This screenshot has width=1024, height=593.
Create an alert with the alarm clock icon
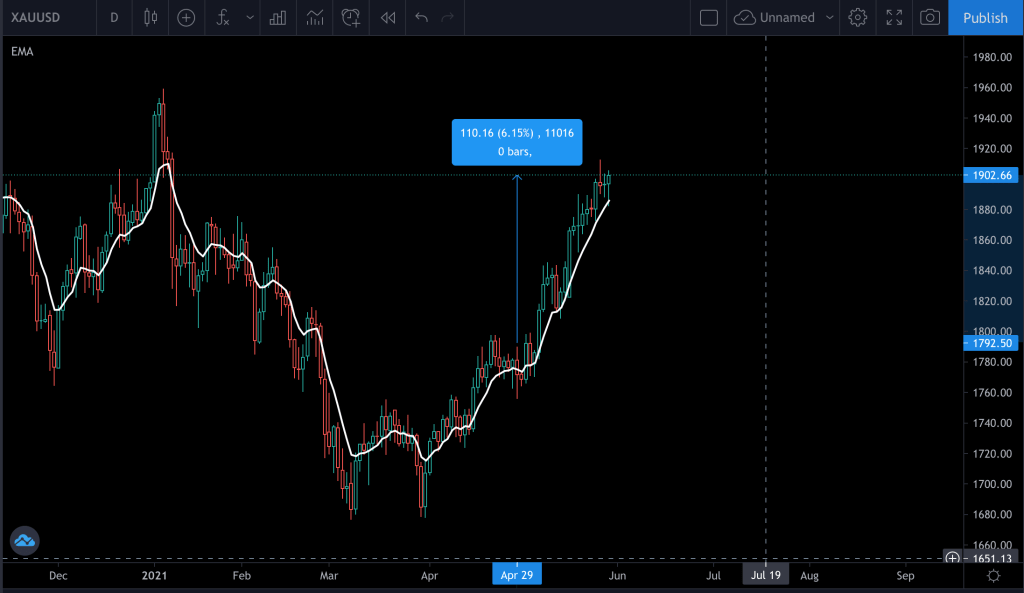(x=351, y=17)
